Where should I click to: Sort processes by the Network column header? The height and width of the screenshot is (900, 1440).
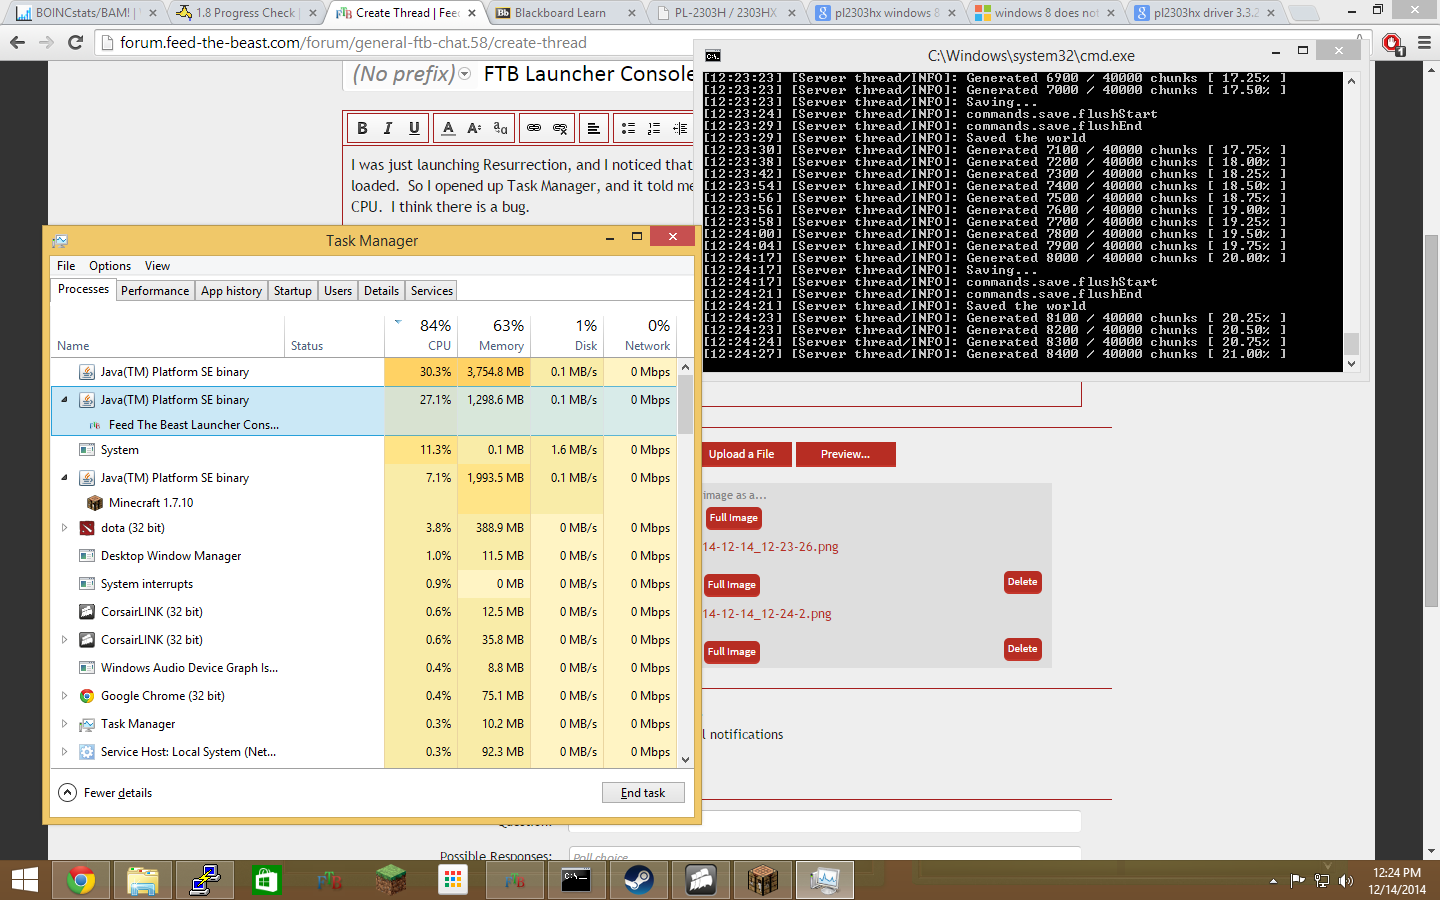tap(640, 335)
